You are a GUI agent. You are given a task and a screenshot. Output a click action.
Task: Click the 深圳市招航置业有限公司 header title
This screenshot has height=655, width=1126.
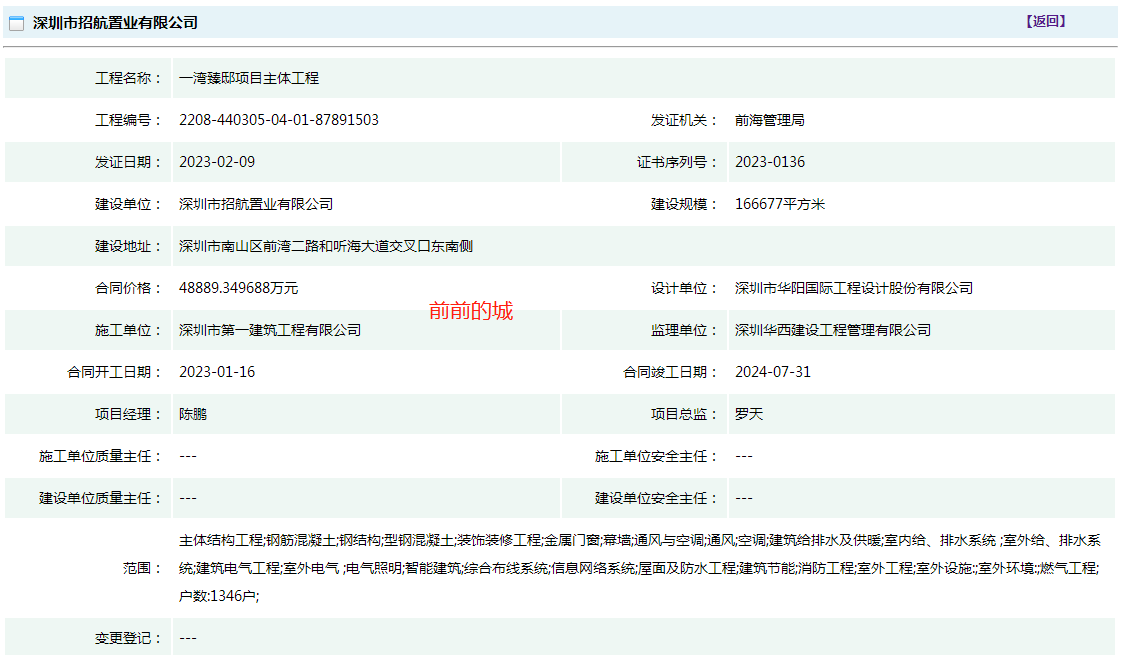tap(115, 23)
